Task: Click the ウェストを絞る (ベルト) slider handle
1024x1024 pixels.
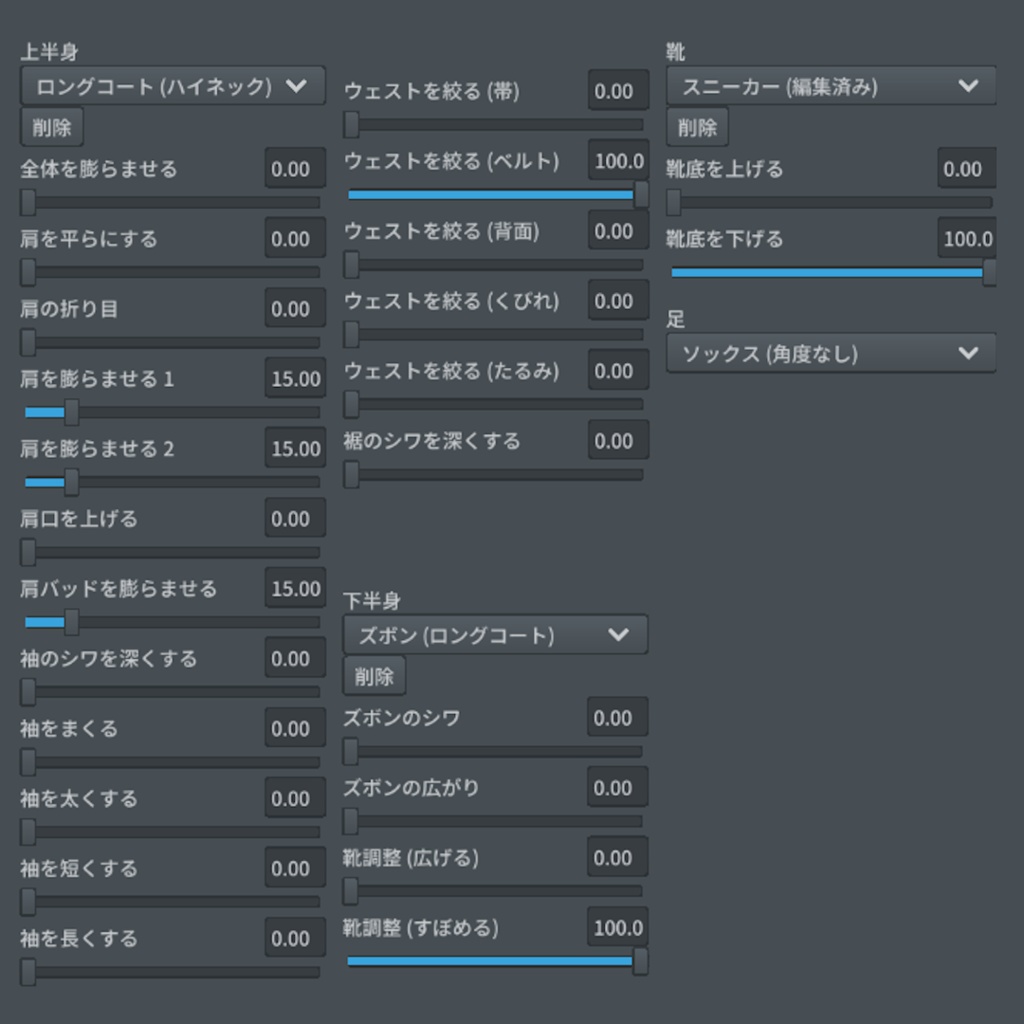Action: 640,195
